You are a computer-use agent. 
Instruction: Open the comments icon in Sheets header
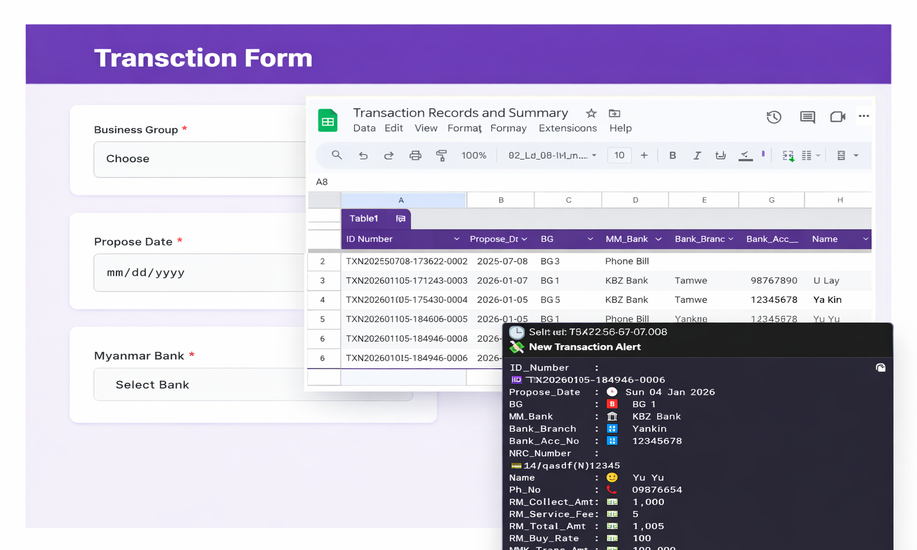807,117
